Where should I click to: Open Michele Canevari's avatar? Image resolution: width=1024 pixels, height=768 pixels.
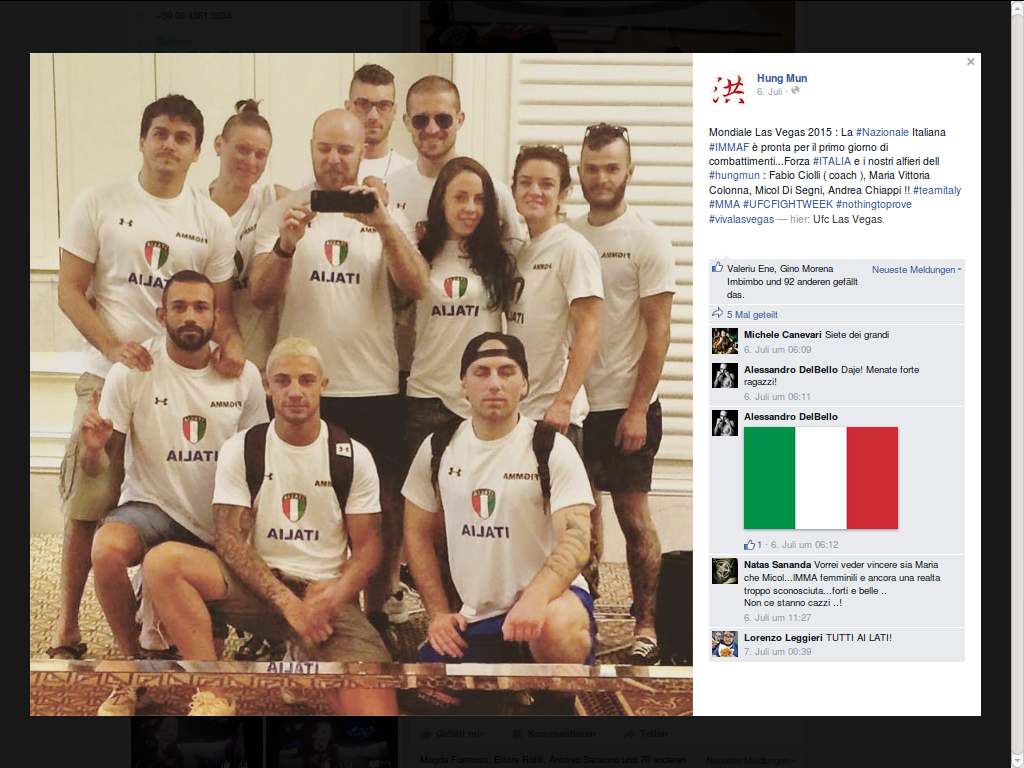pyautogui.click(x=724, y=341)
